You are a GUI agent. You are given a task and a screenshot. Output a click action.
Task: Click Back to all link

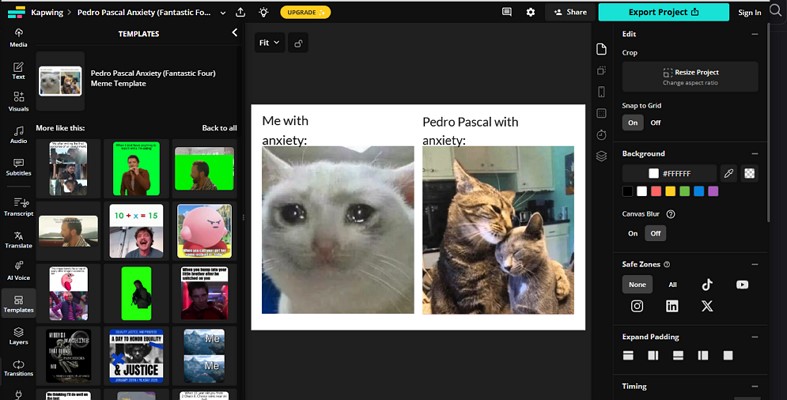pos(219,128)
